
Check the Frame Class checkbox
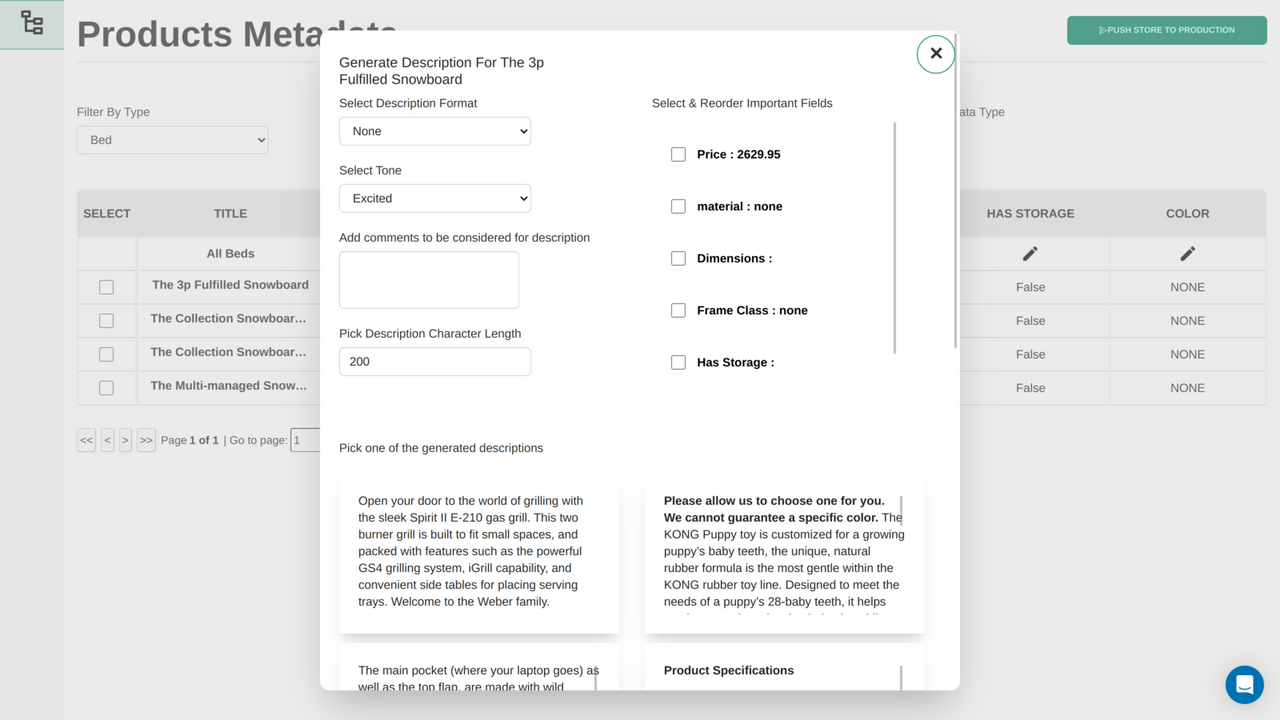[x=678, y=310]
